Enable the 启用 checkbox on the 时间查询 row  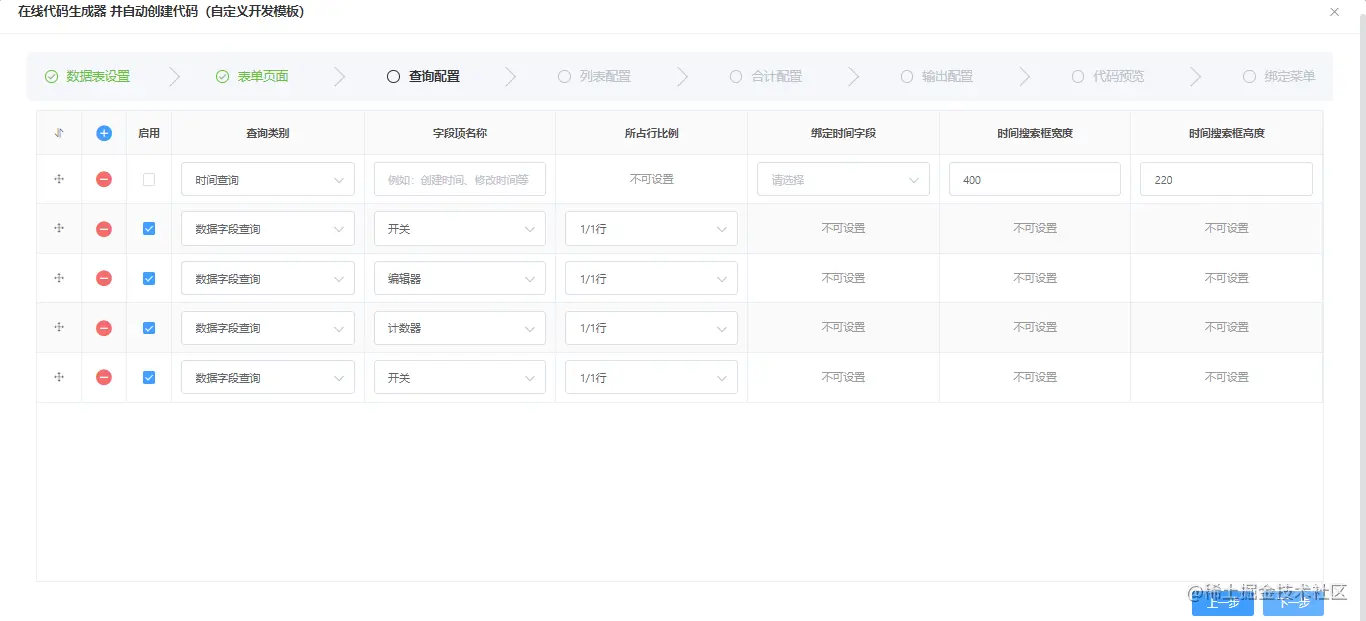[148, 179]
